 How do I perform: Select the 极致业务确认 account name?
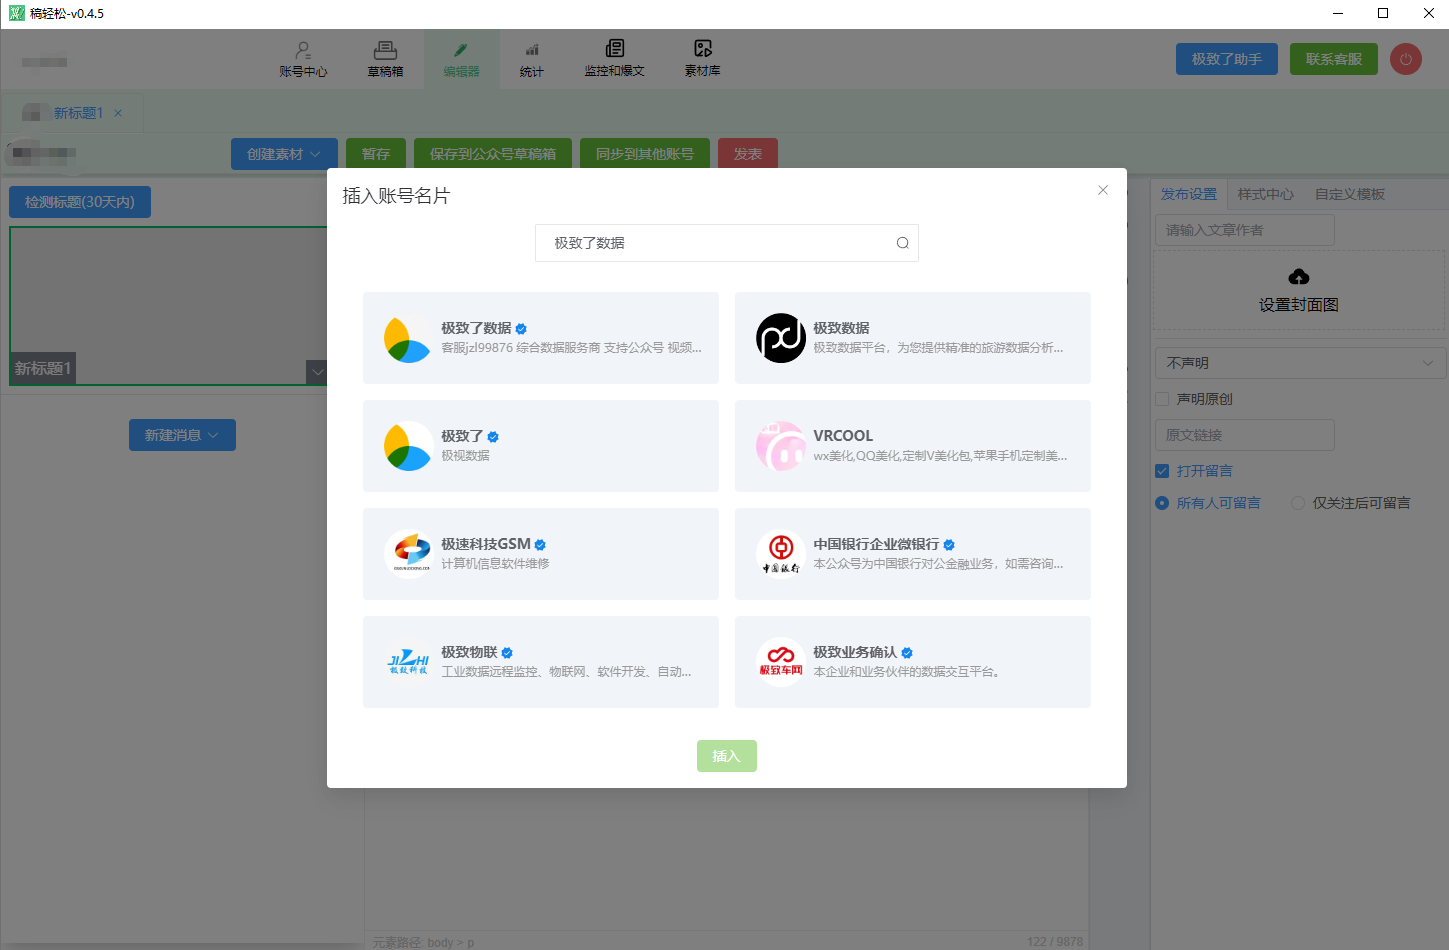click(855, 652)
